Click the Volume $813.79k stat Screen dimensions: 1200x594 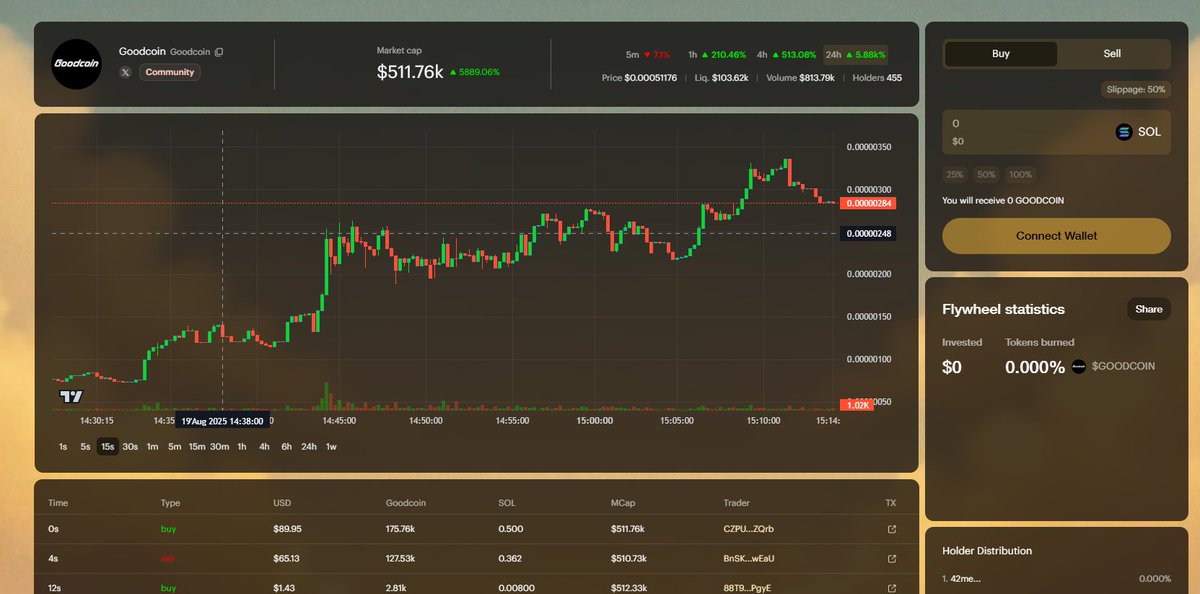pos(800,78)
